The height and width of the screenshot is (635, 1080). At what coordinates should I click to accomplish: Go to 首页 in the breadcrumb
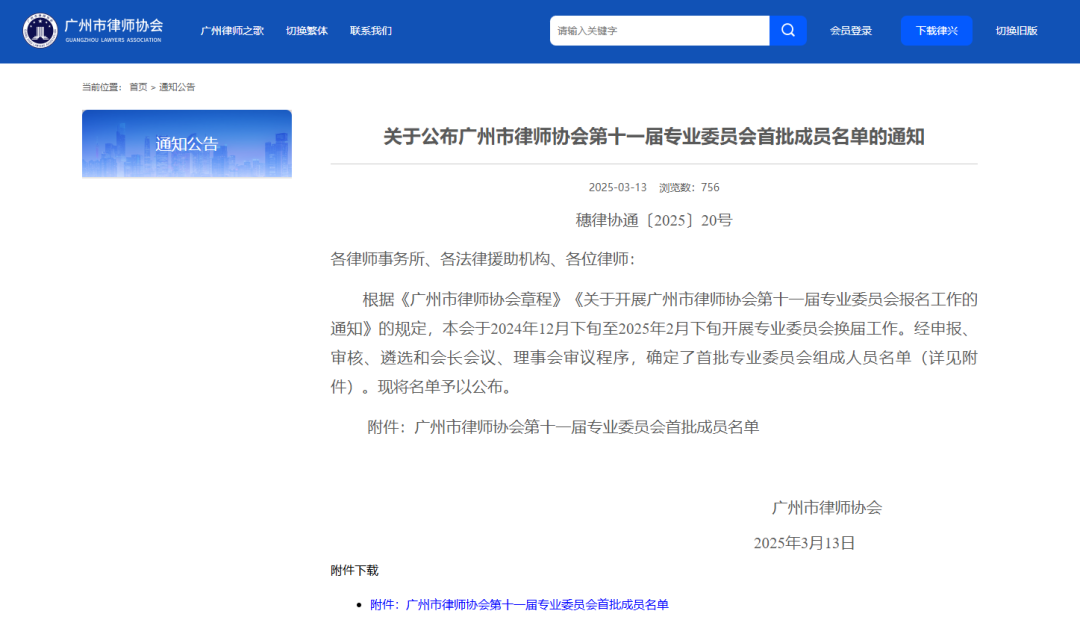(x=138, y=87)
